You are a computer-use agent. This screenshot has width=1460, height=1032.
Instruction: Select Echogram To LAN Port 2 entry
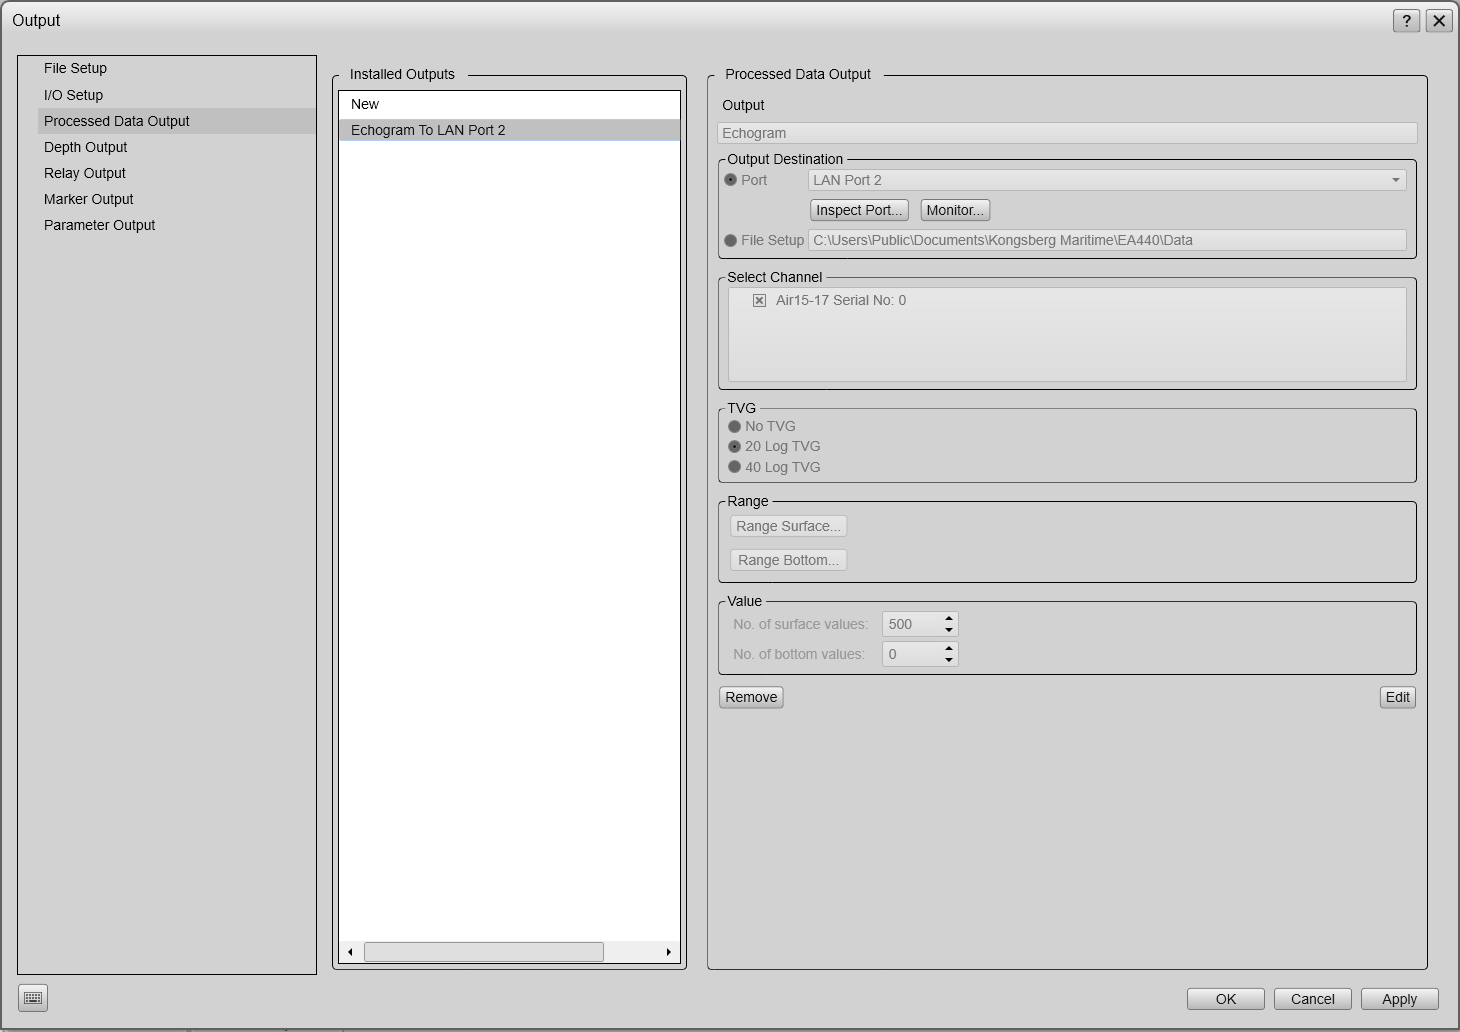tap(509, 130)
